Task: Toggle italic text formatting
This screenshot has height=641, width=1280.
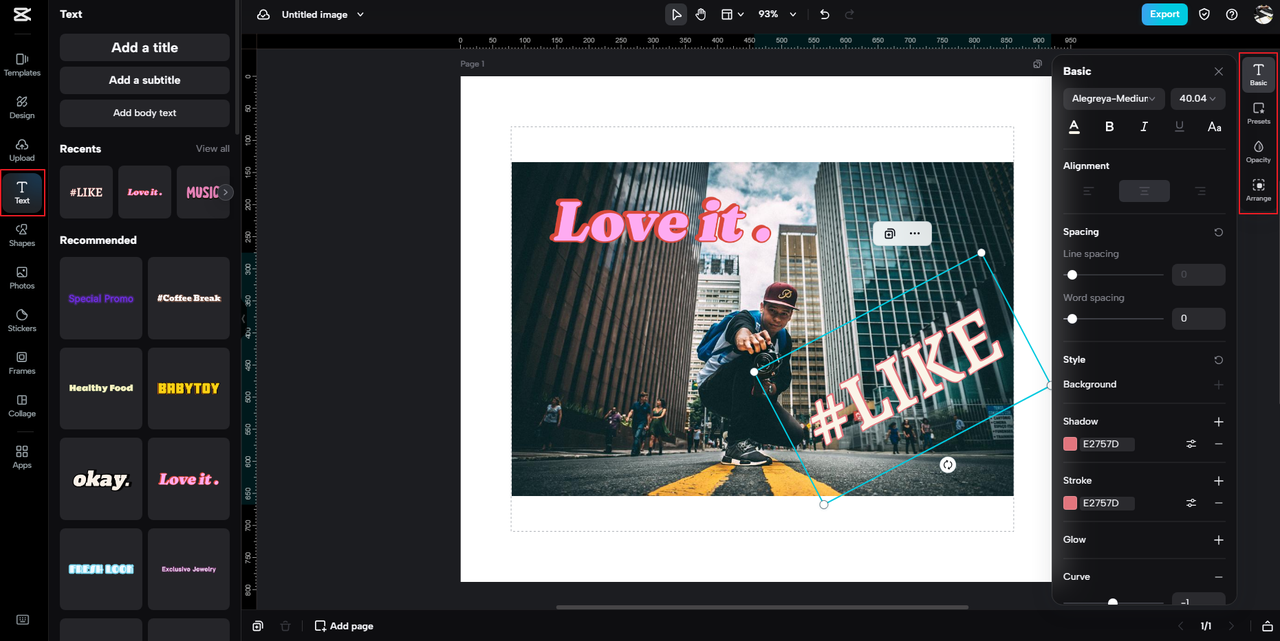Action: 1144,127
